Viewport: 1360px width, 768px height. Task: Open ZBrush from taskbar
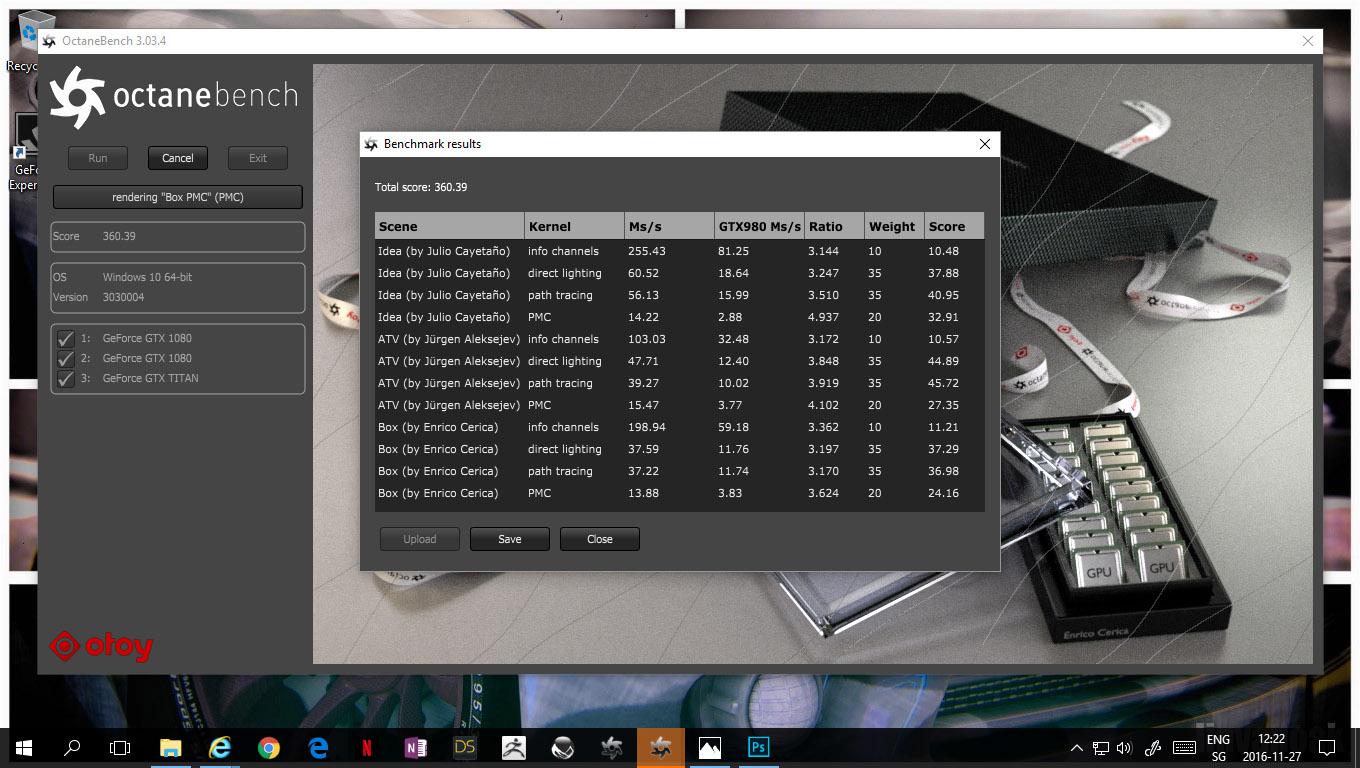click(x=514, y=747)
